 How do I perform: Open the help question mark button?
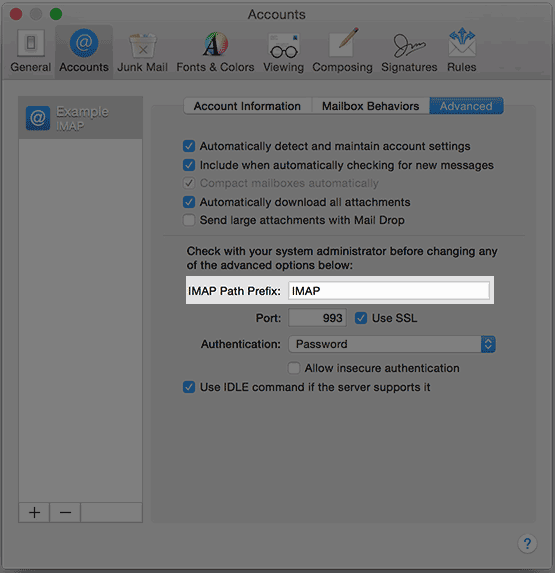point(527,544)
